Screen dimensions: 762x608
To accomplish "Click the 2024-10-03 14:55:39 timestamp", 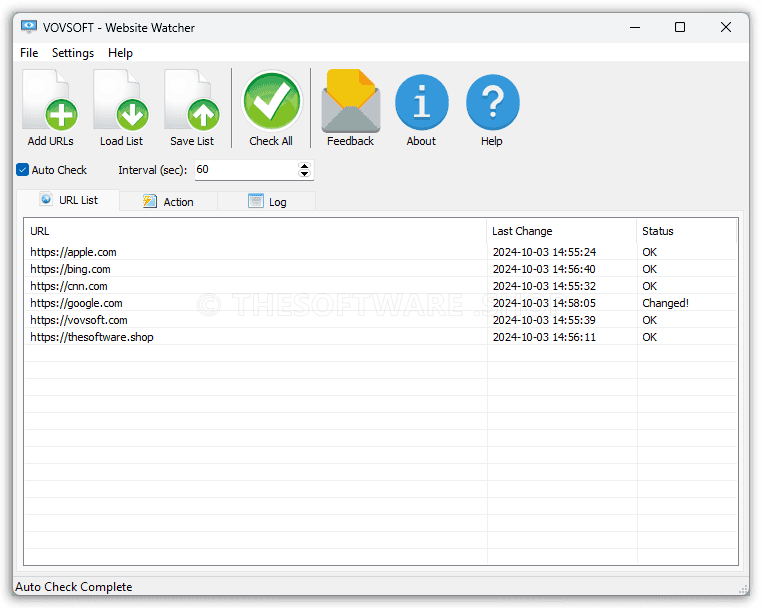I will click(x=544, y=320).
